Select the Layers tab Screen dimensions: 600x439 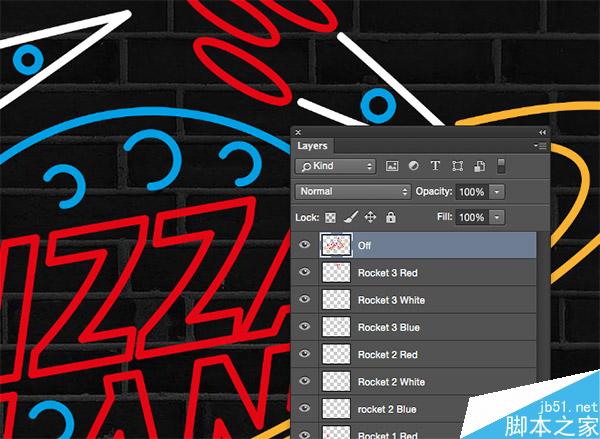pyautogui.click(x=312, y=146)
